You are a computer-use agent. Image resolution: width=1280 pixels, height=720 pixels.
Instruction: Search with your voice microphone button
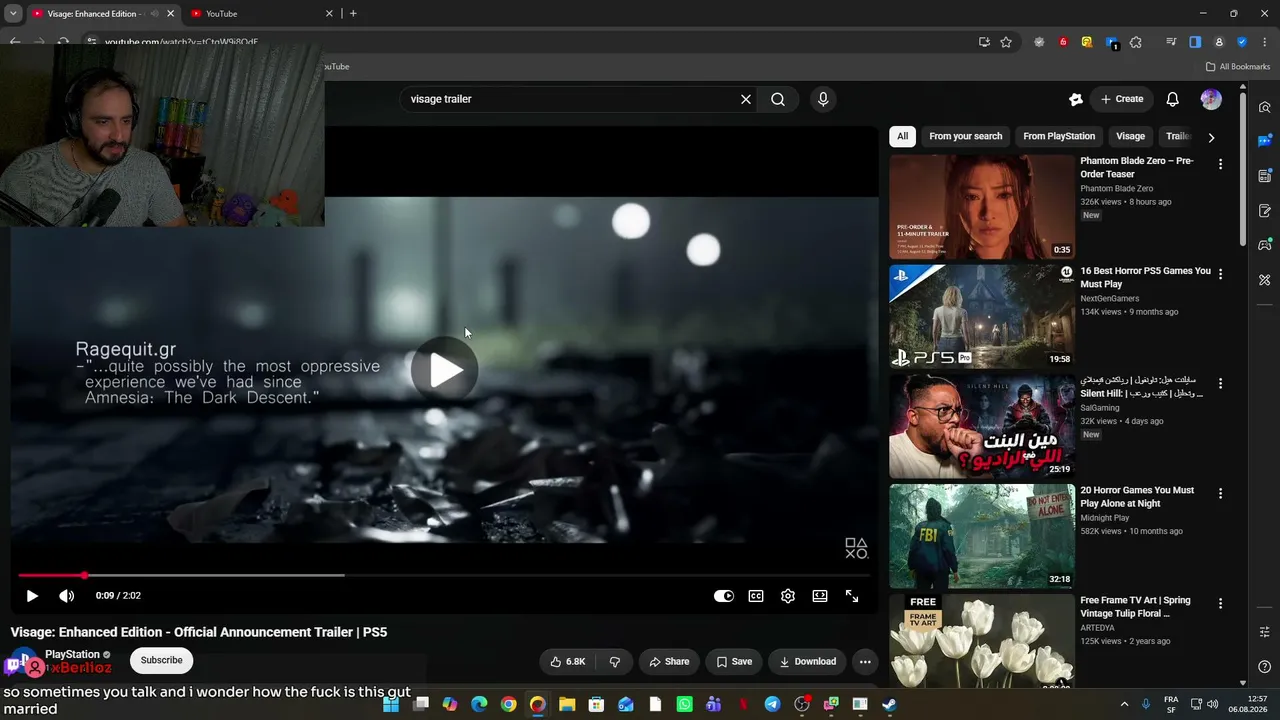point(823,99)
